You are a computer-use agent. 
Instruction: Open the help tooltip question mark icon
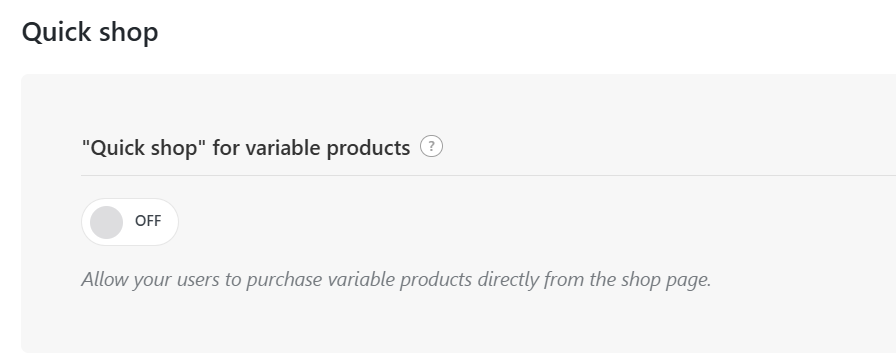431,146
